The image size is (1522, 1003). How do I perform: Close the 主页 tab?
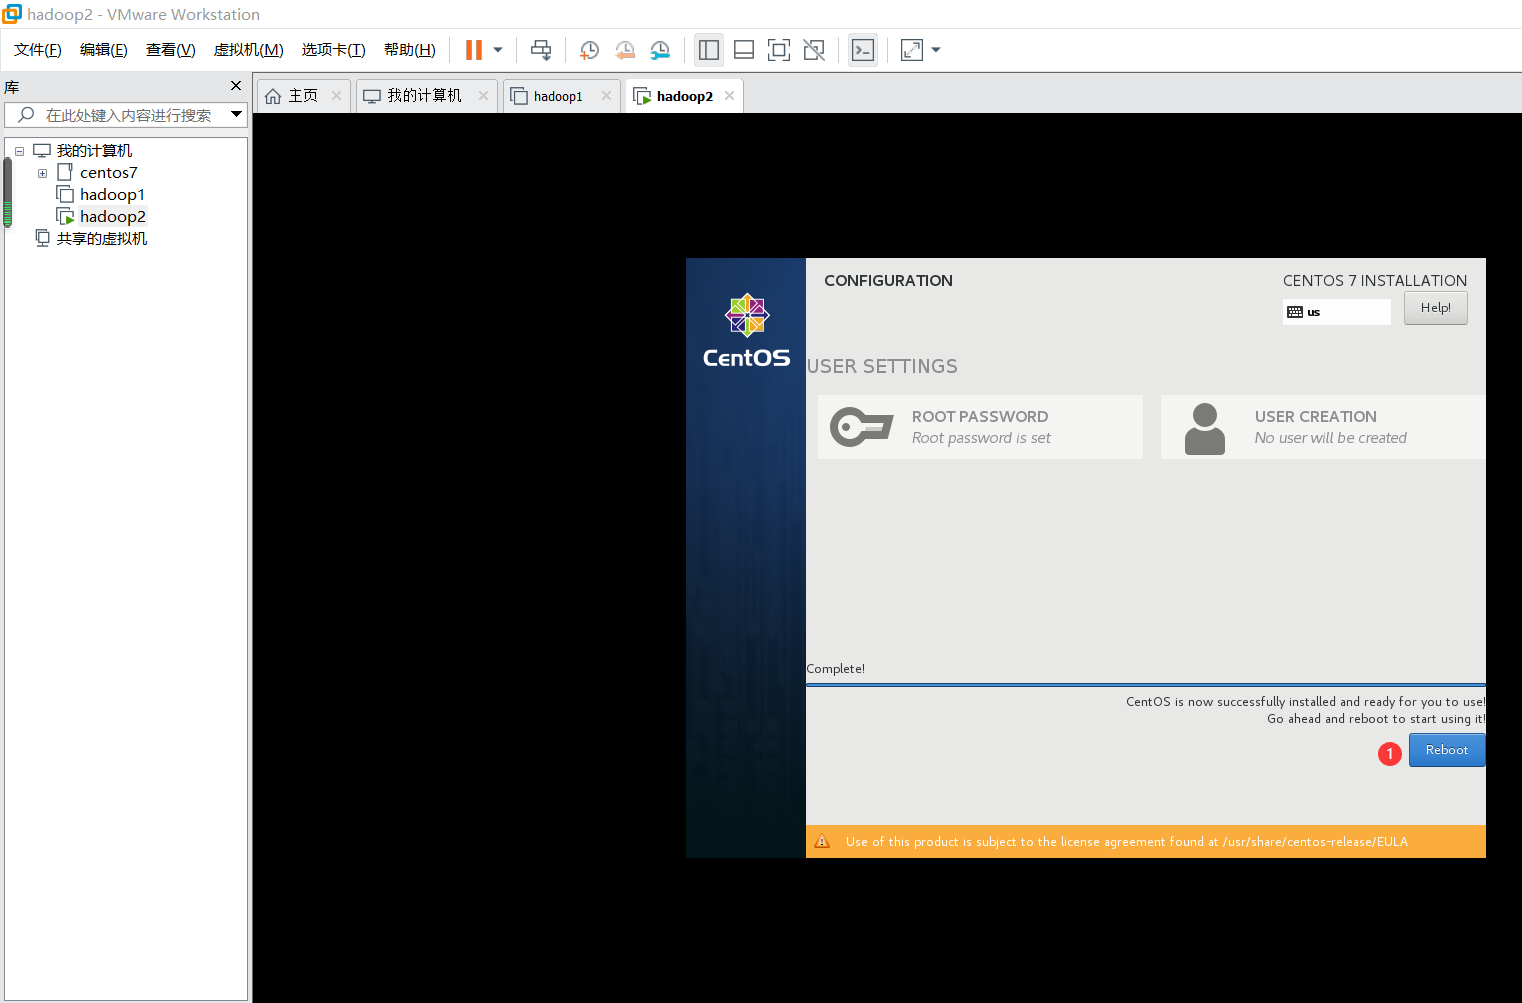[336, 96]
